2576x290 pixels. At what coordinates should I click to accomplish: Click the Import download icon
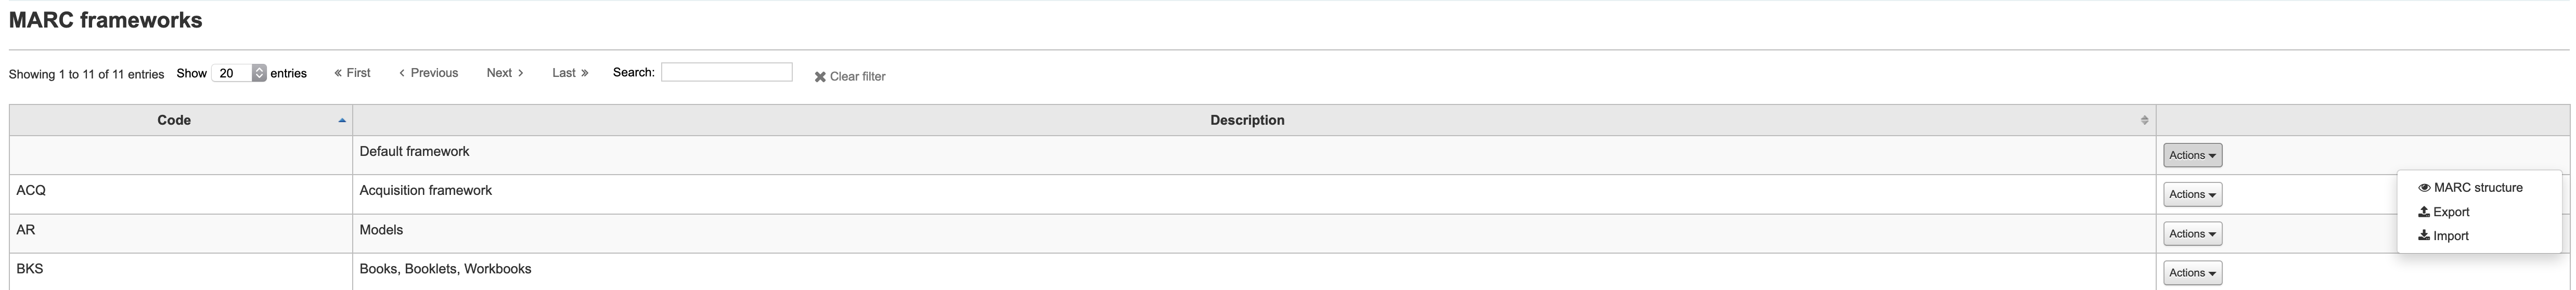(x=2424, y=236)
